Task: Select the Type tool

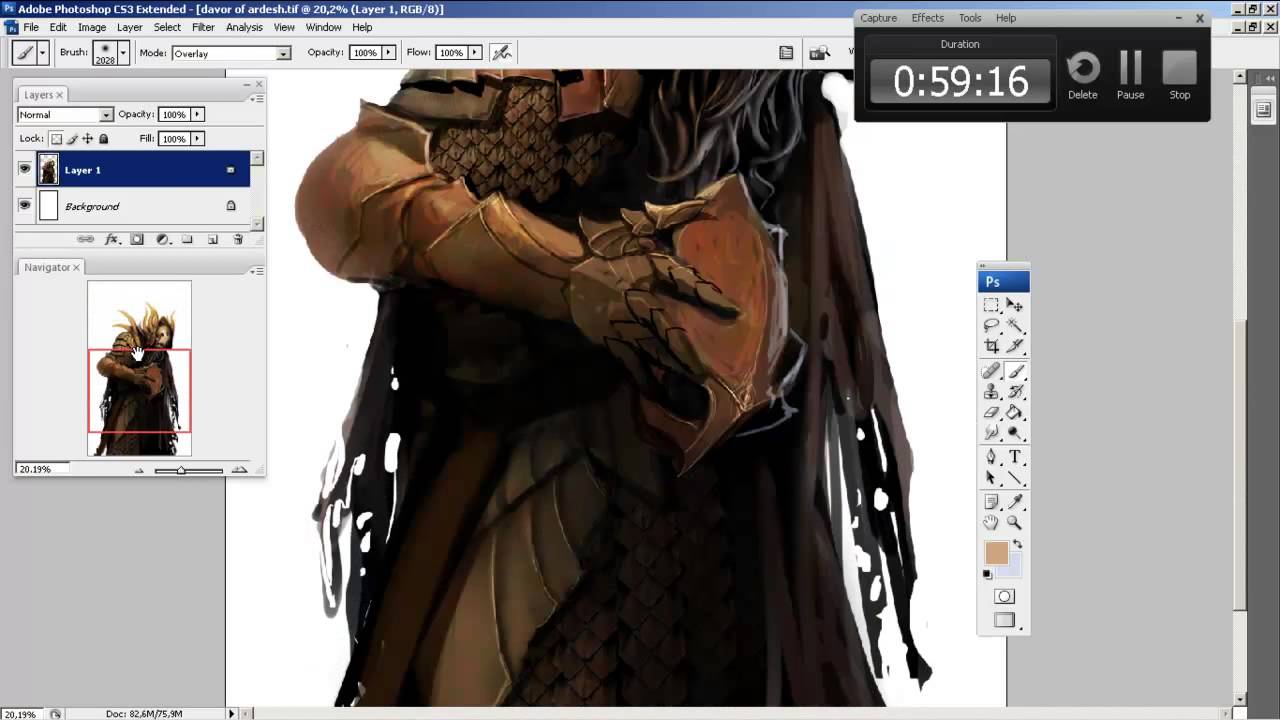Action: tap(1015, 457)
